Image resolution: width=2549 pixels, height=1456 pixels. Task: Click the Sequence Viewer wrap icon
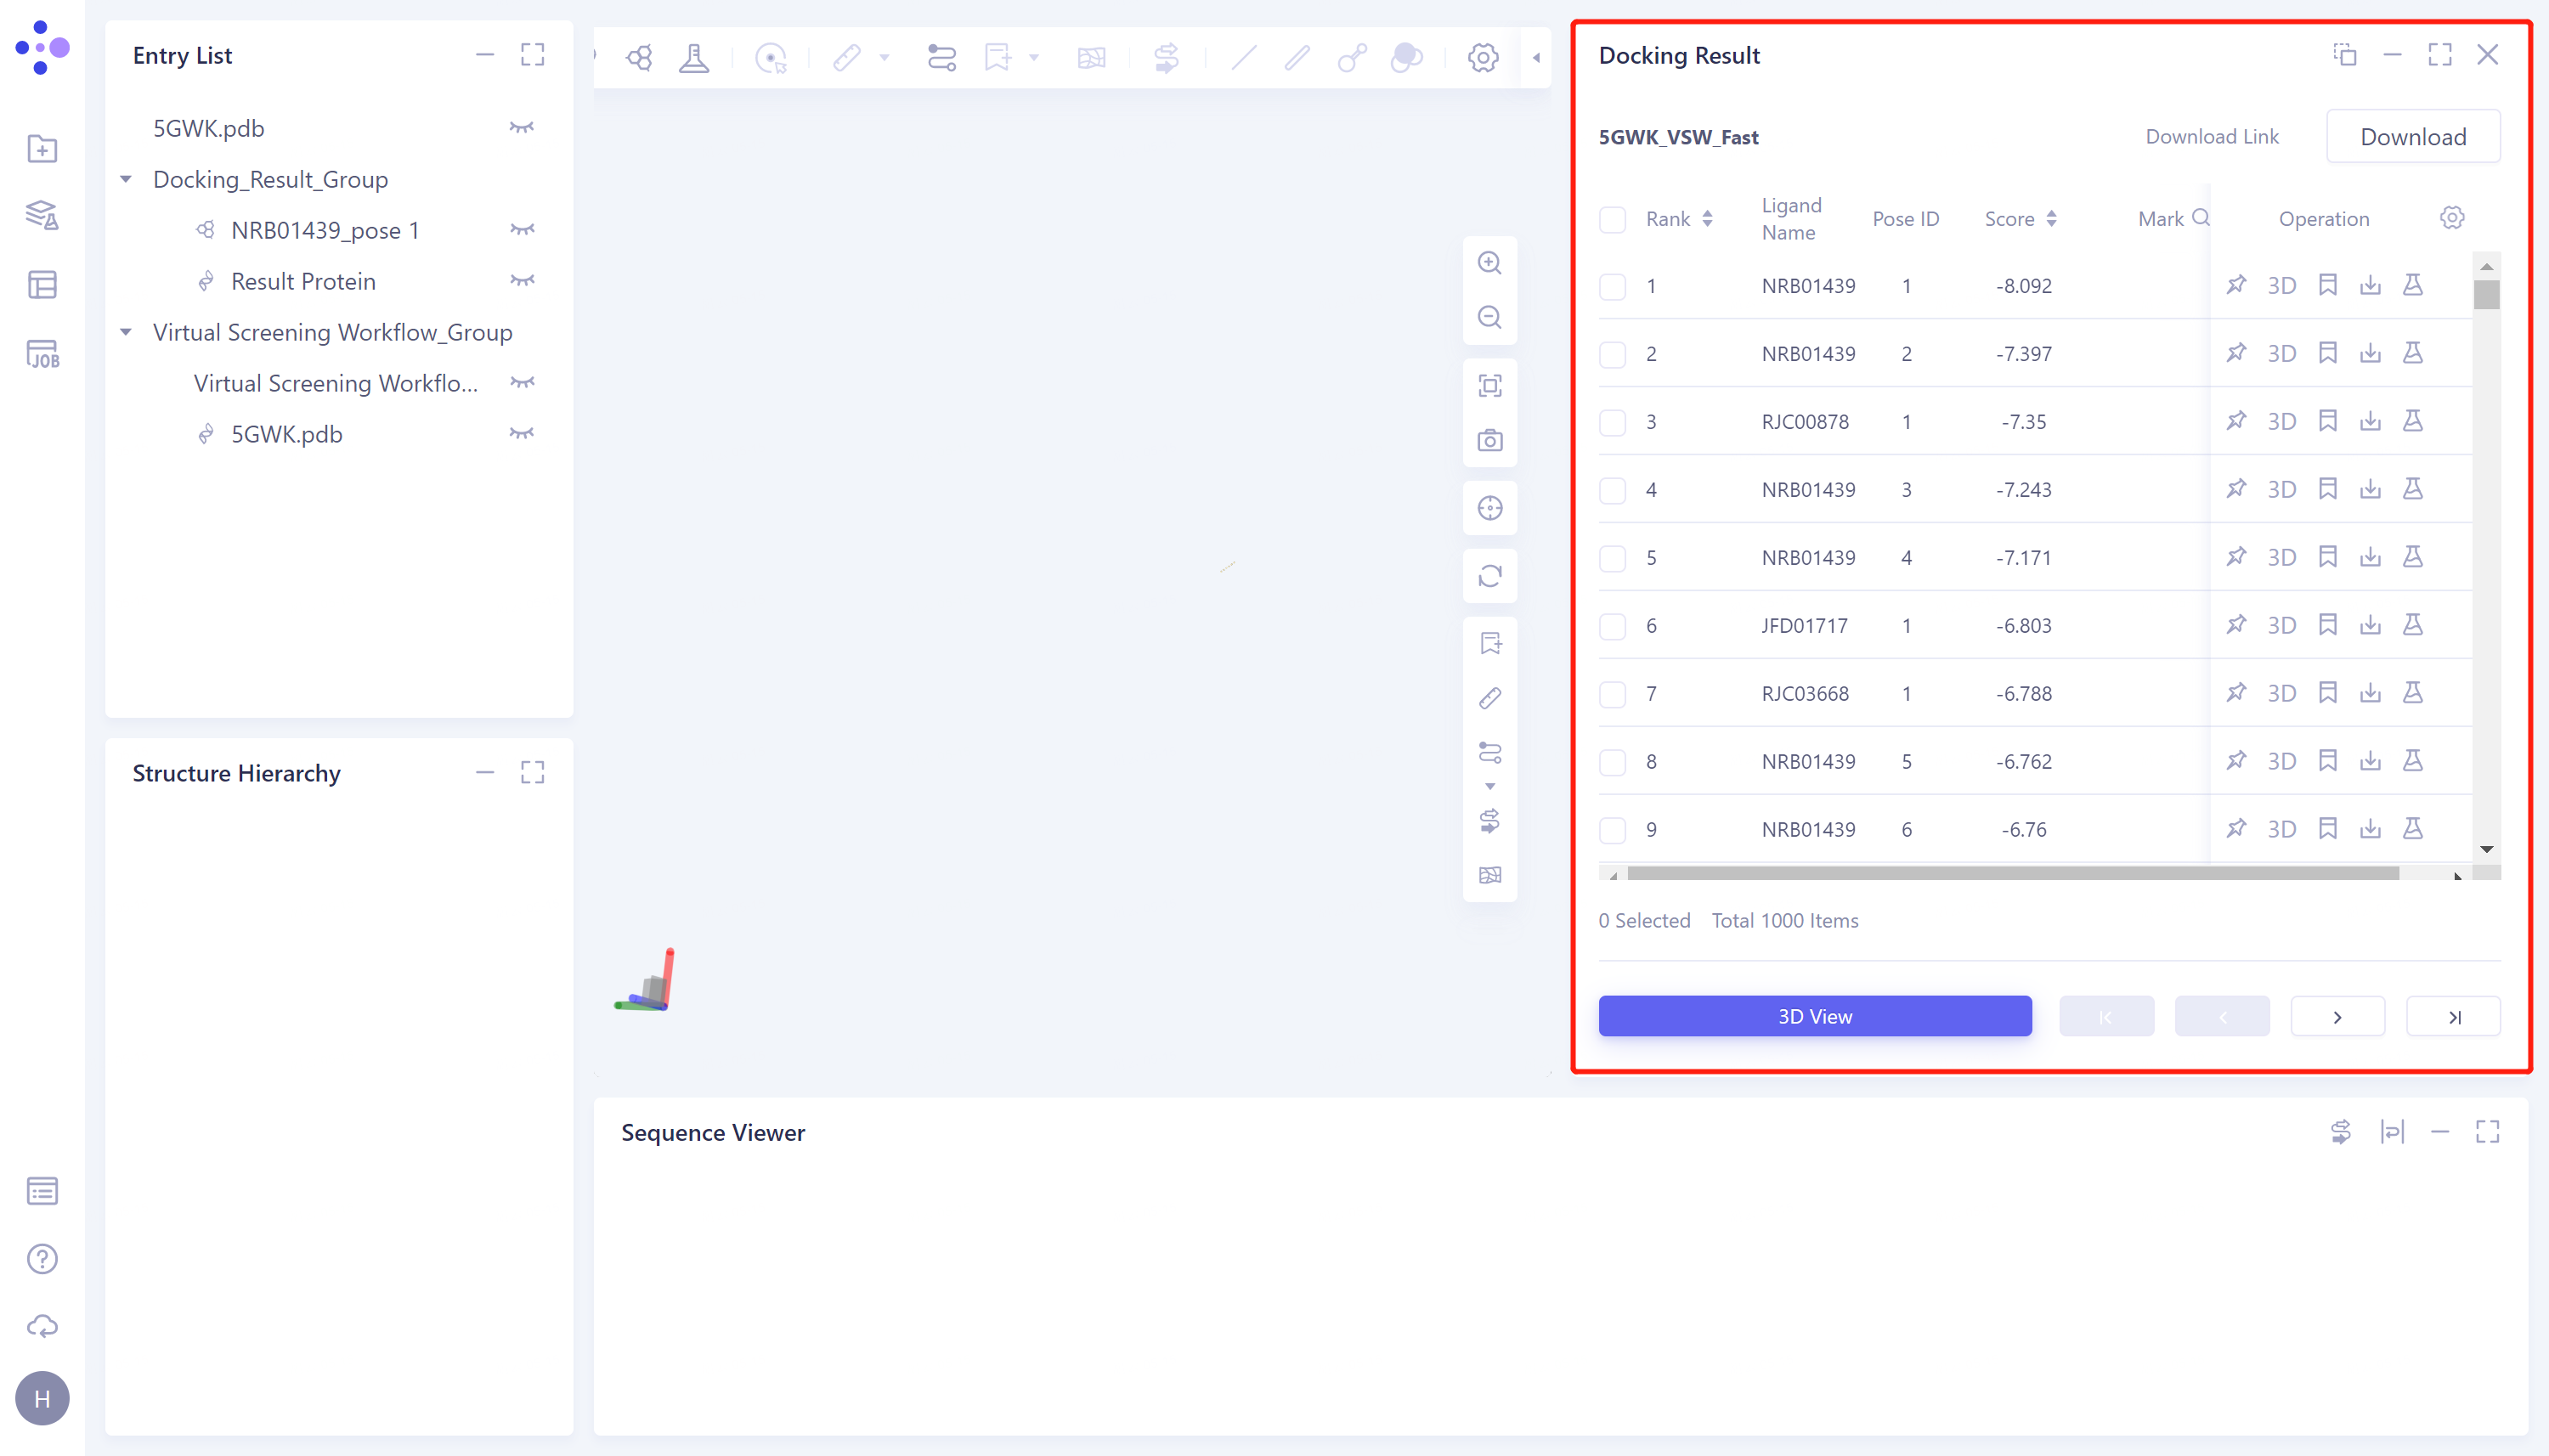pos(2392,1132)
